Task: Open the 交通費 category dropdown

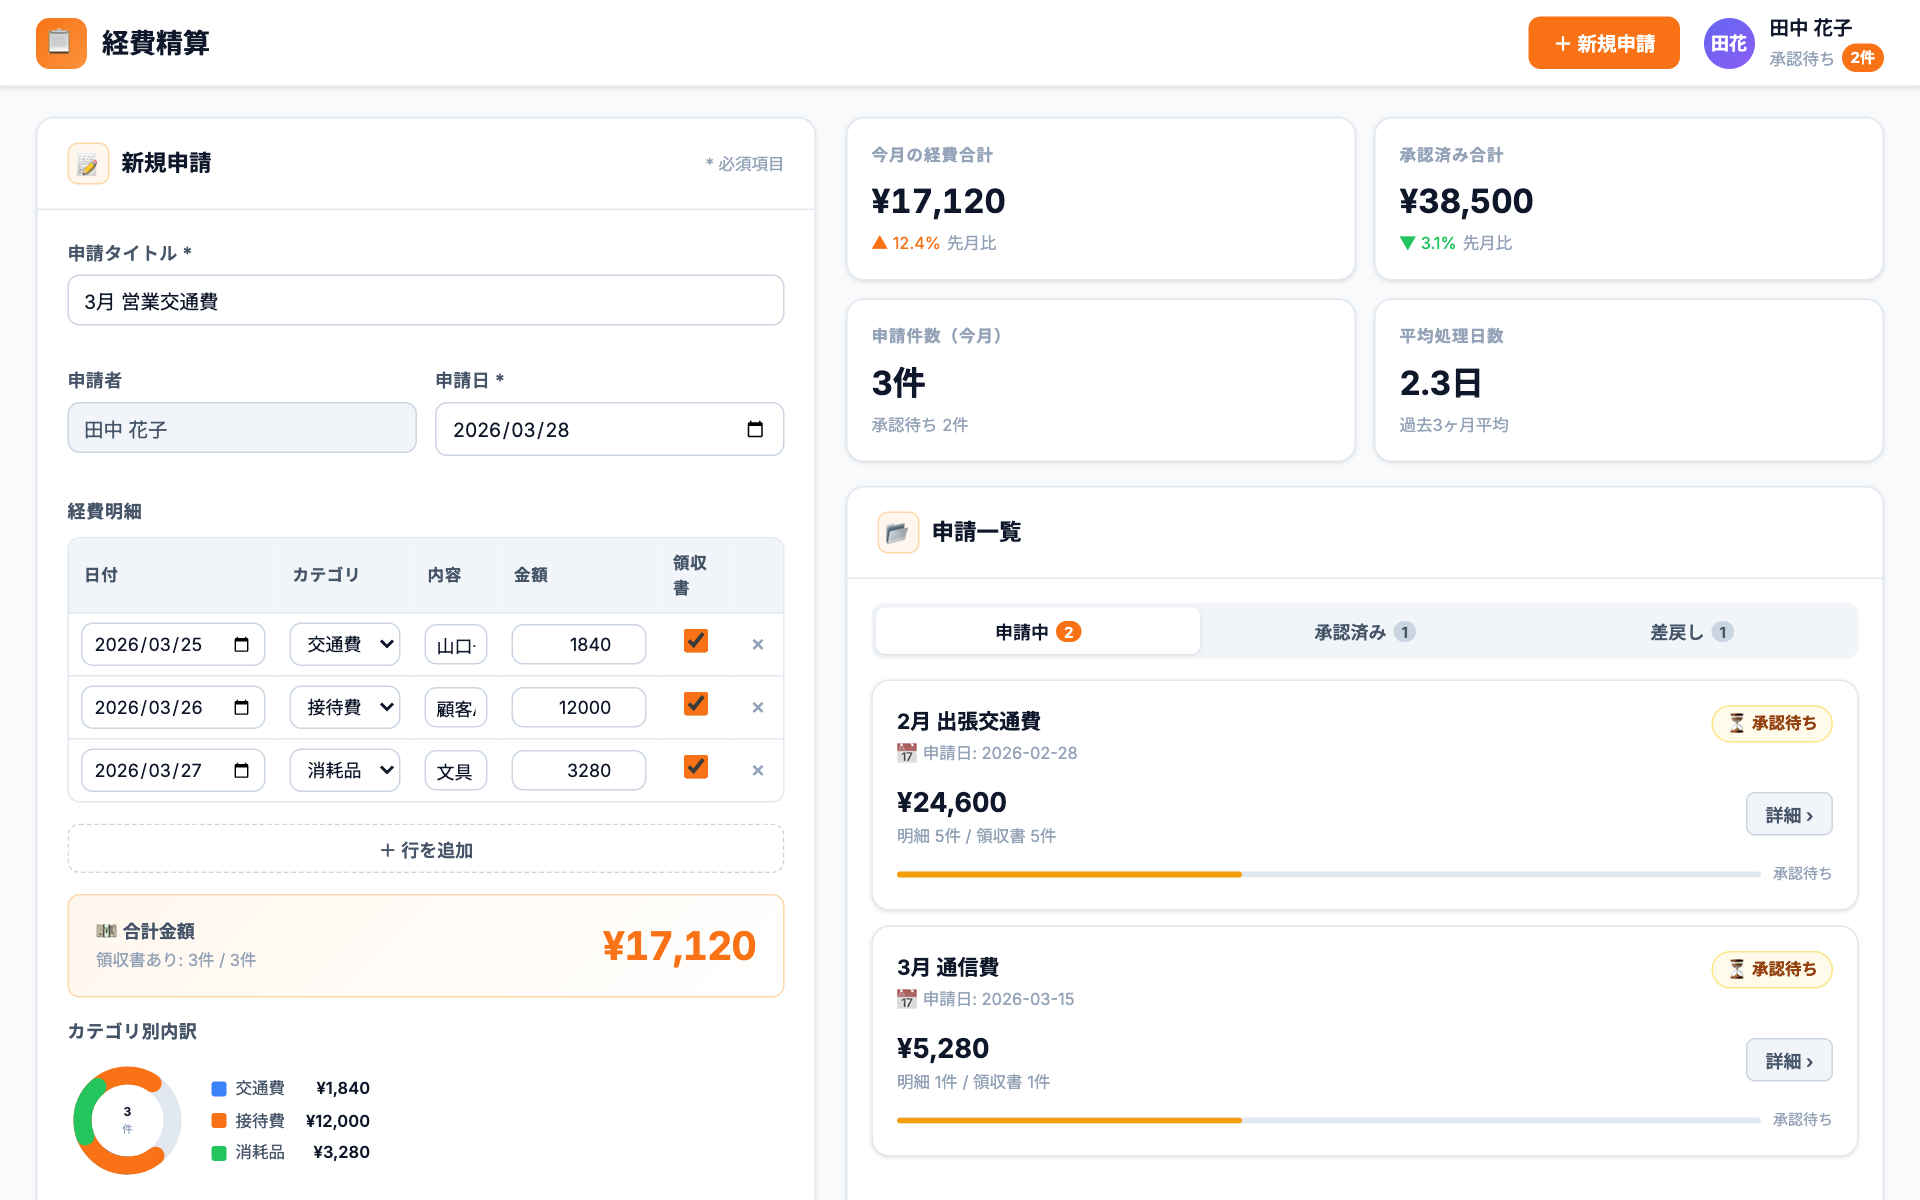Action: click(344, 643)
